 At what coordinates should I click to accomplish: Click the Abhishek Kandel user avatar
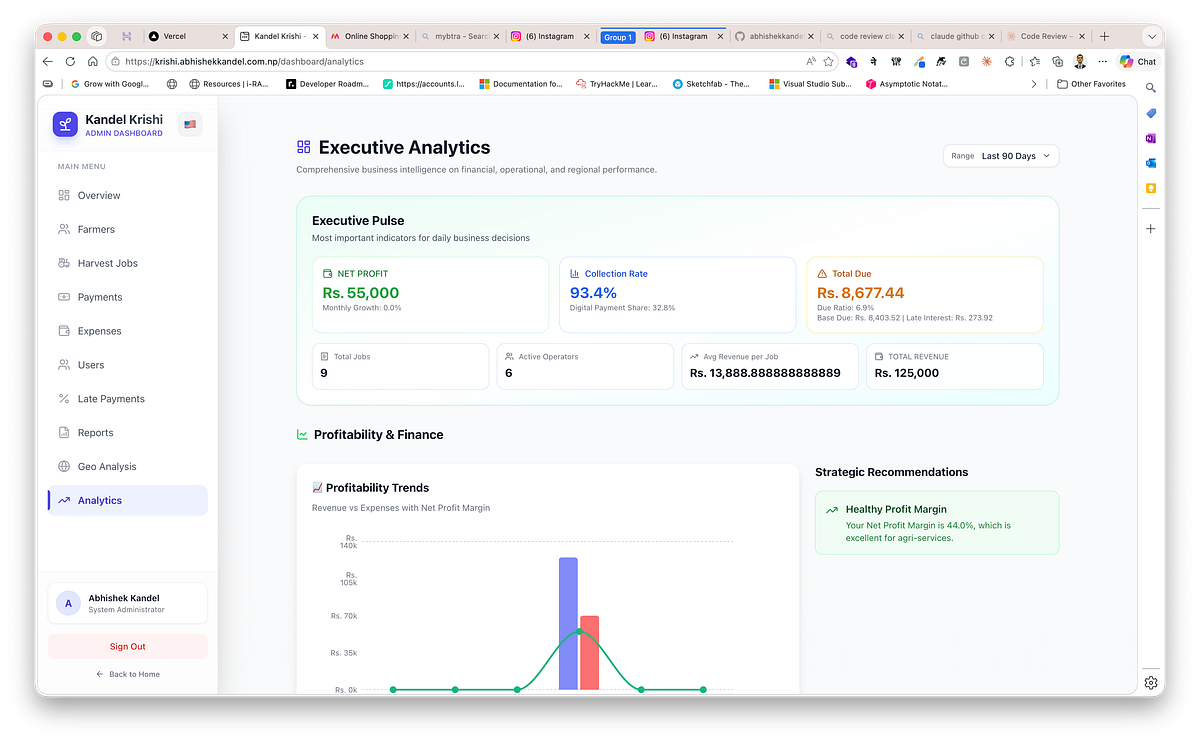tap(68, 603)
